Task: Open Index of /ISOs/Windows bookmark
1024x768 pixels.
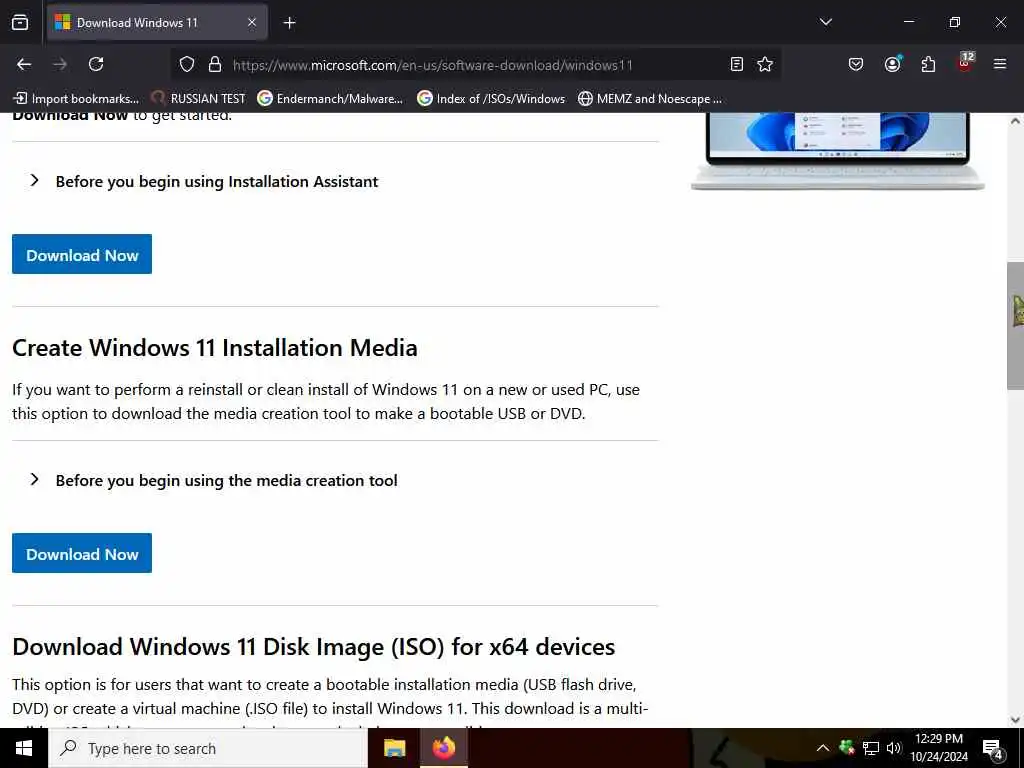Action: [x=491, y=99]
